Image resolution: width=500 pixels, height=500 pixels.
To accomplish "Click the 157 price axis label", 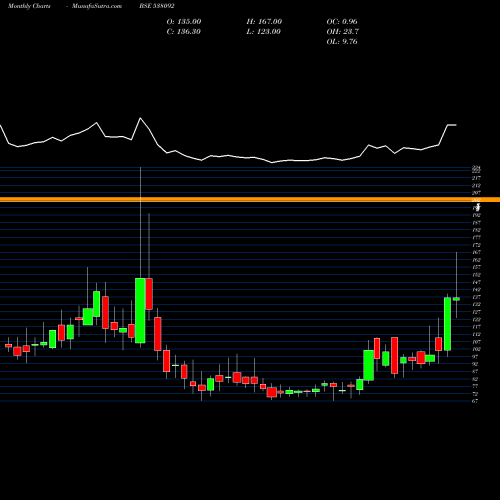I will click(x=476, y=267).
